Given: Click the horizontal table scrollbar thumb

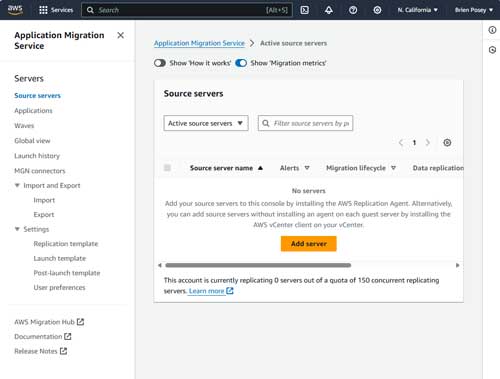Looking at the screenshot, I should pos(258,265).
